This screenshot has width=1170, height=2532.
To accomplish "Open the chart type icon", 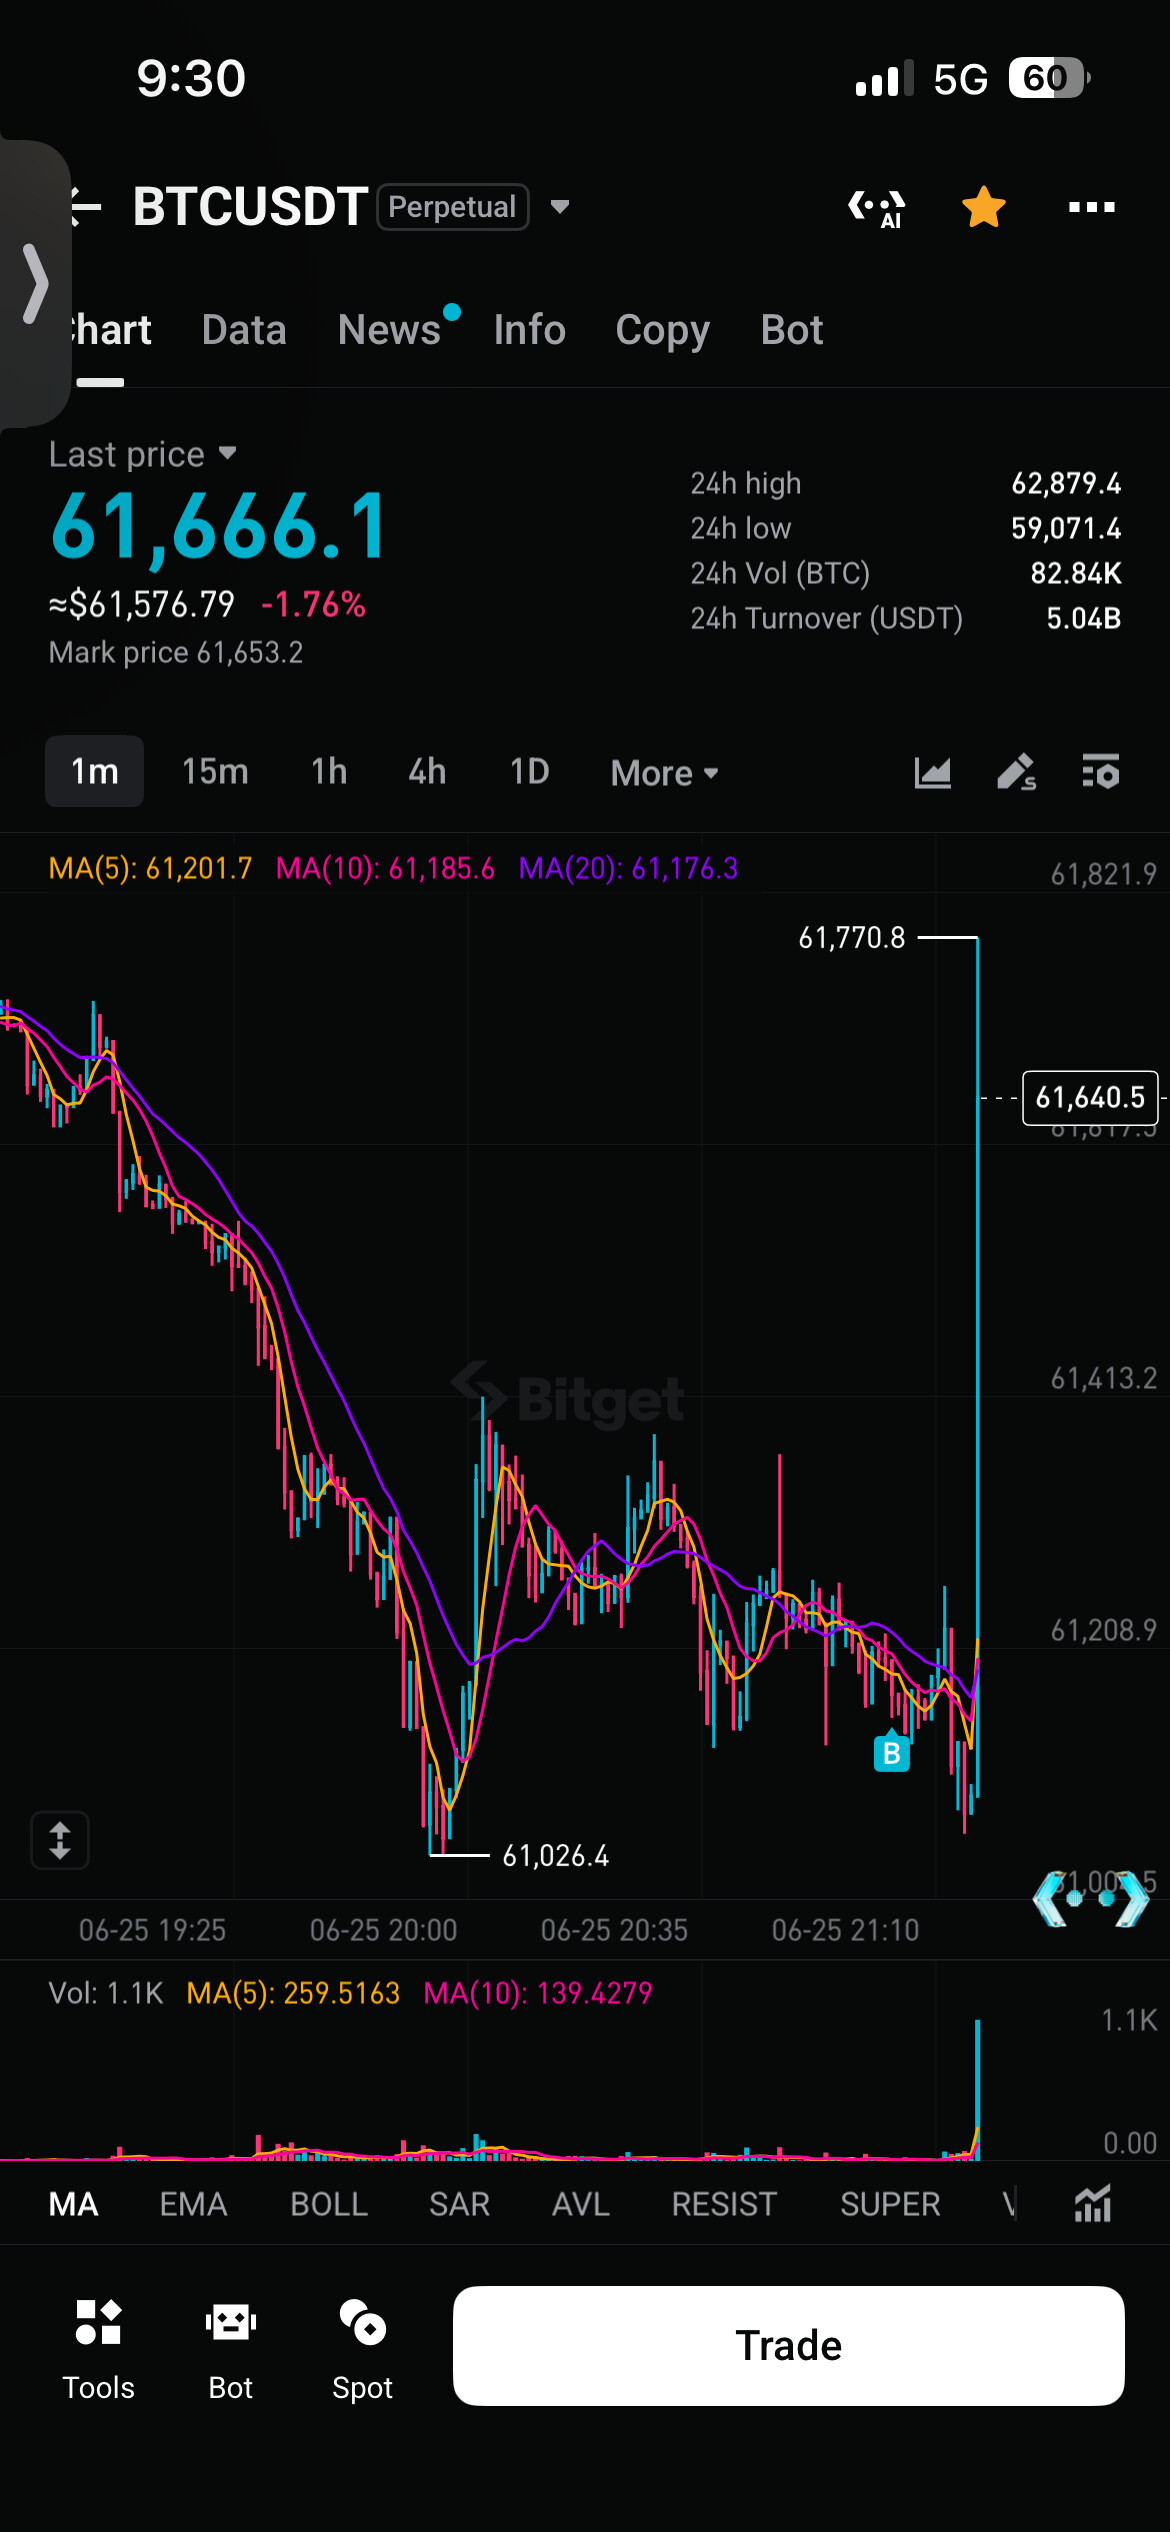I will click(x=932, y=772).
